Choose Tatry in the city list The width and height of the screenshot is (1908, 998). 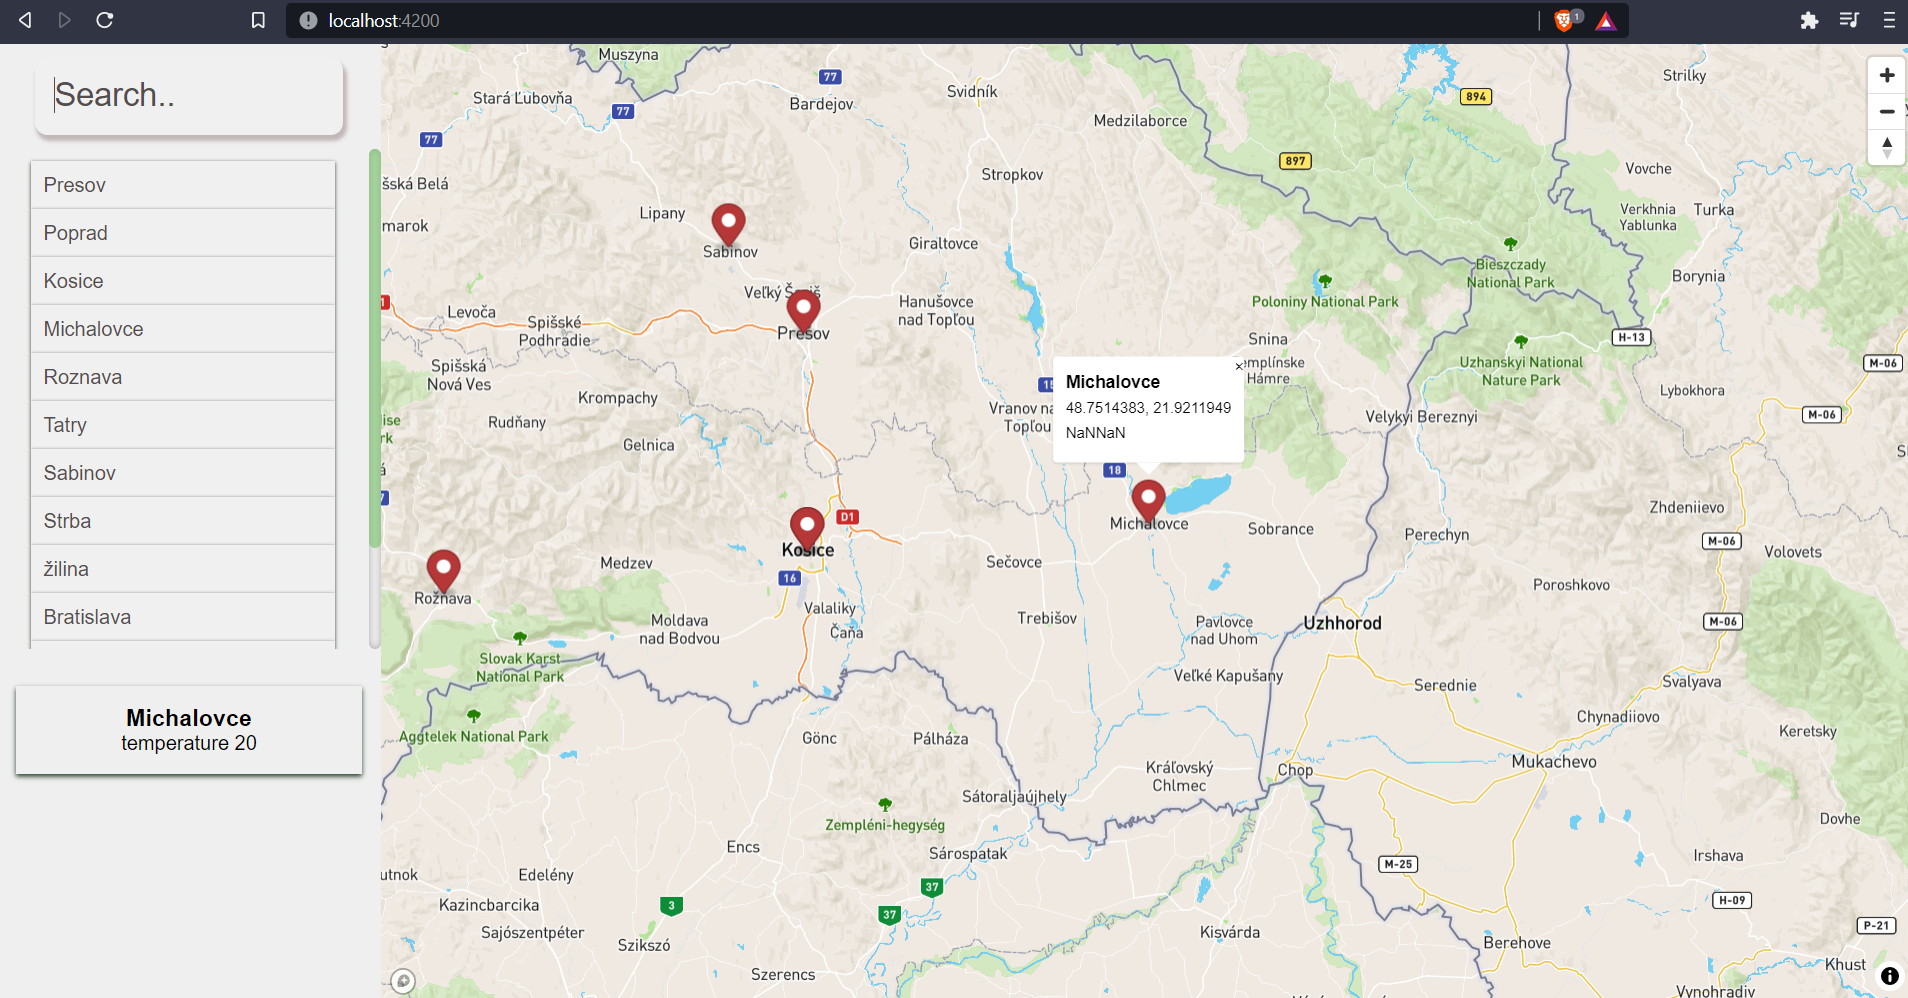coord(183,425)
